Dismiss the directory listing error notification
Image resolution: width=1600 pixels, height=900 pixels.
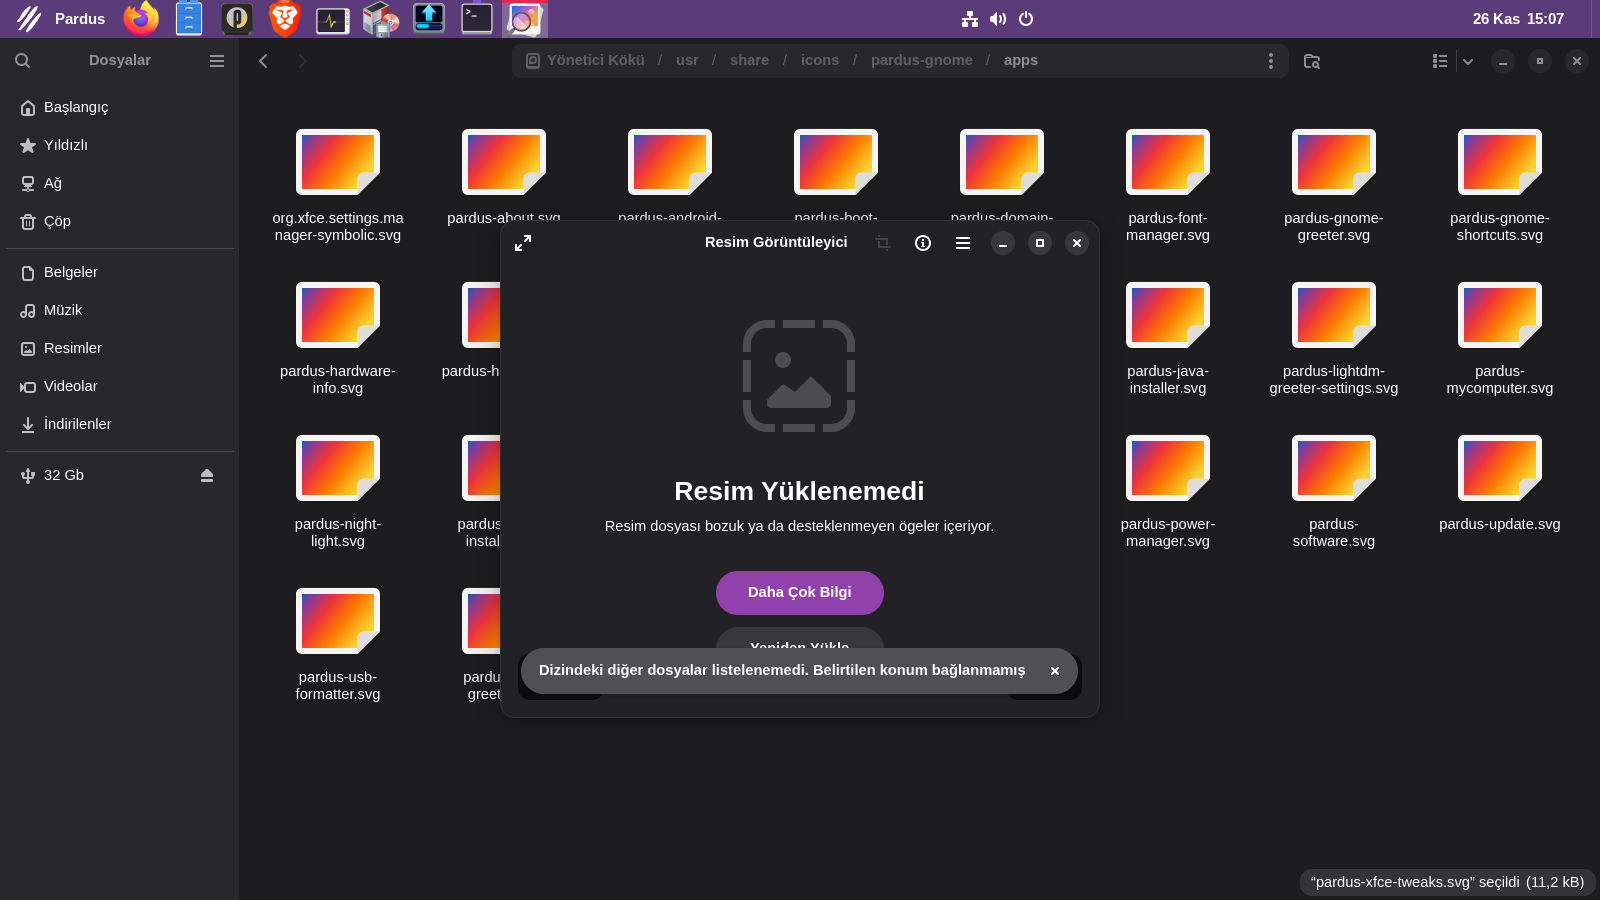tap(1054, 671)
